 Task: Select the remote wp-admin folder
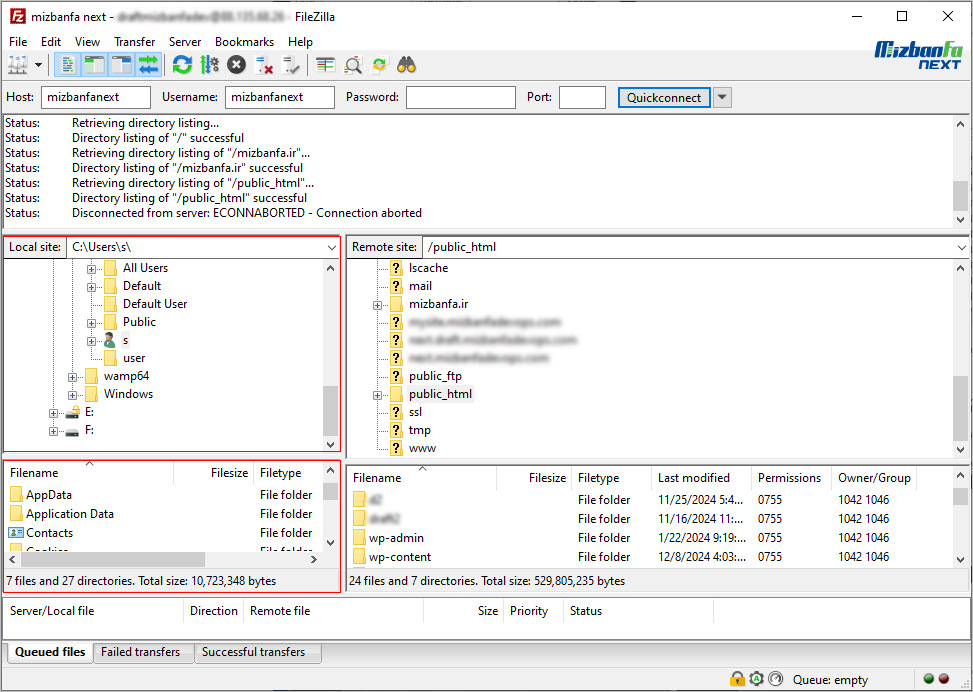(x=396, y=537)
